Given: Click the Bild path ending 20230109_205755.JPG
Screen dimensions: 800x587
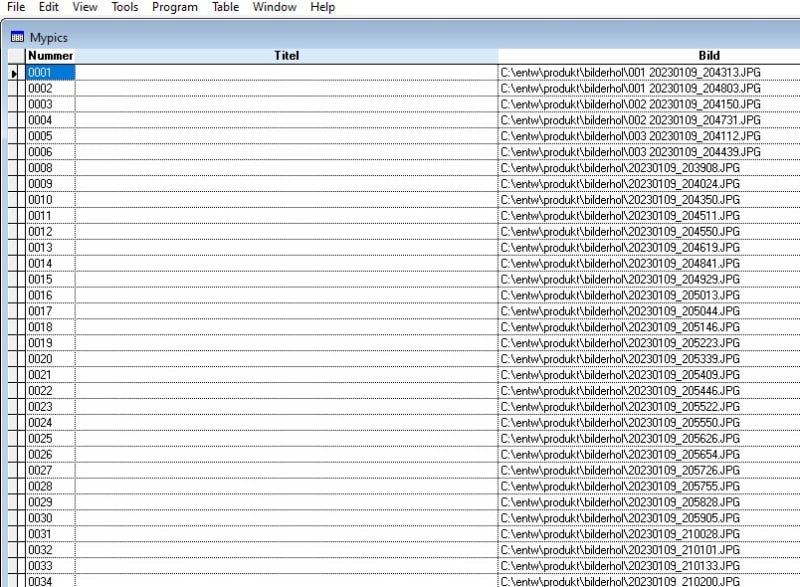Looking at the screenshot, I should tap(620, 487).
